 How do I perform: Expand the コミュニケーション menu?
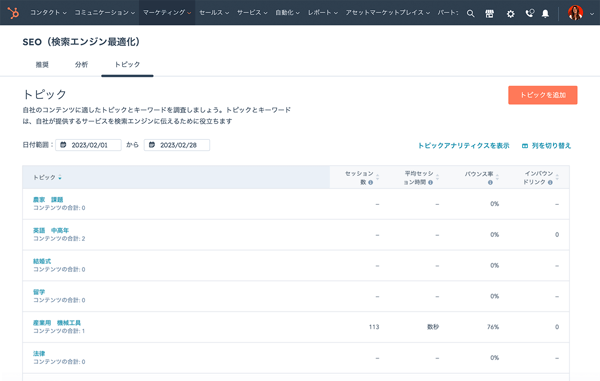tap(104, 13)
